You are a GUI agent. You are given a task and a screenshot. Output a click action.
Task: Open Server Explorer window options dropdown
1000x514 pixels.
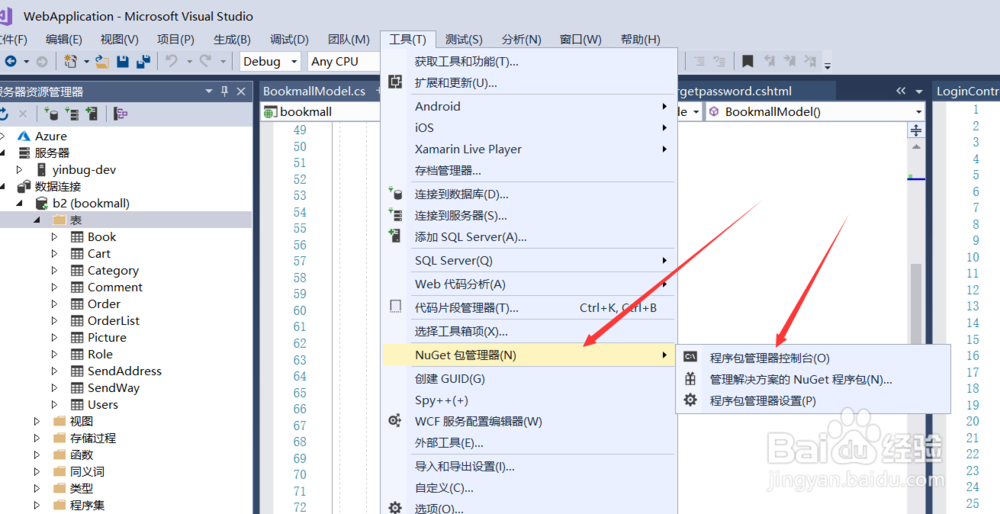209,91
